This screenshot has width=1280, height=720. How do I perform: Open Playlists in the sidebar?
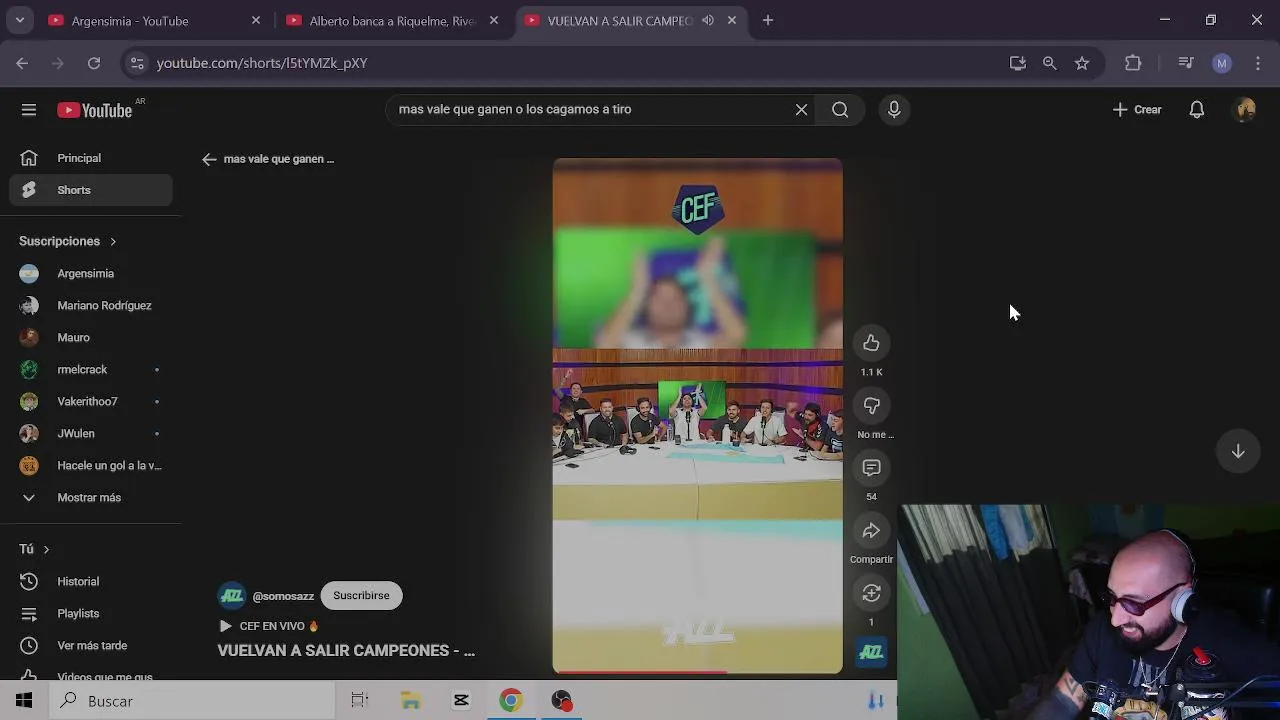pyautogui.click(x=91, y=613)
